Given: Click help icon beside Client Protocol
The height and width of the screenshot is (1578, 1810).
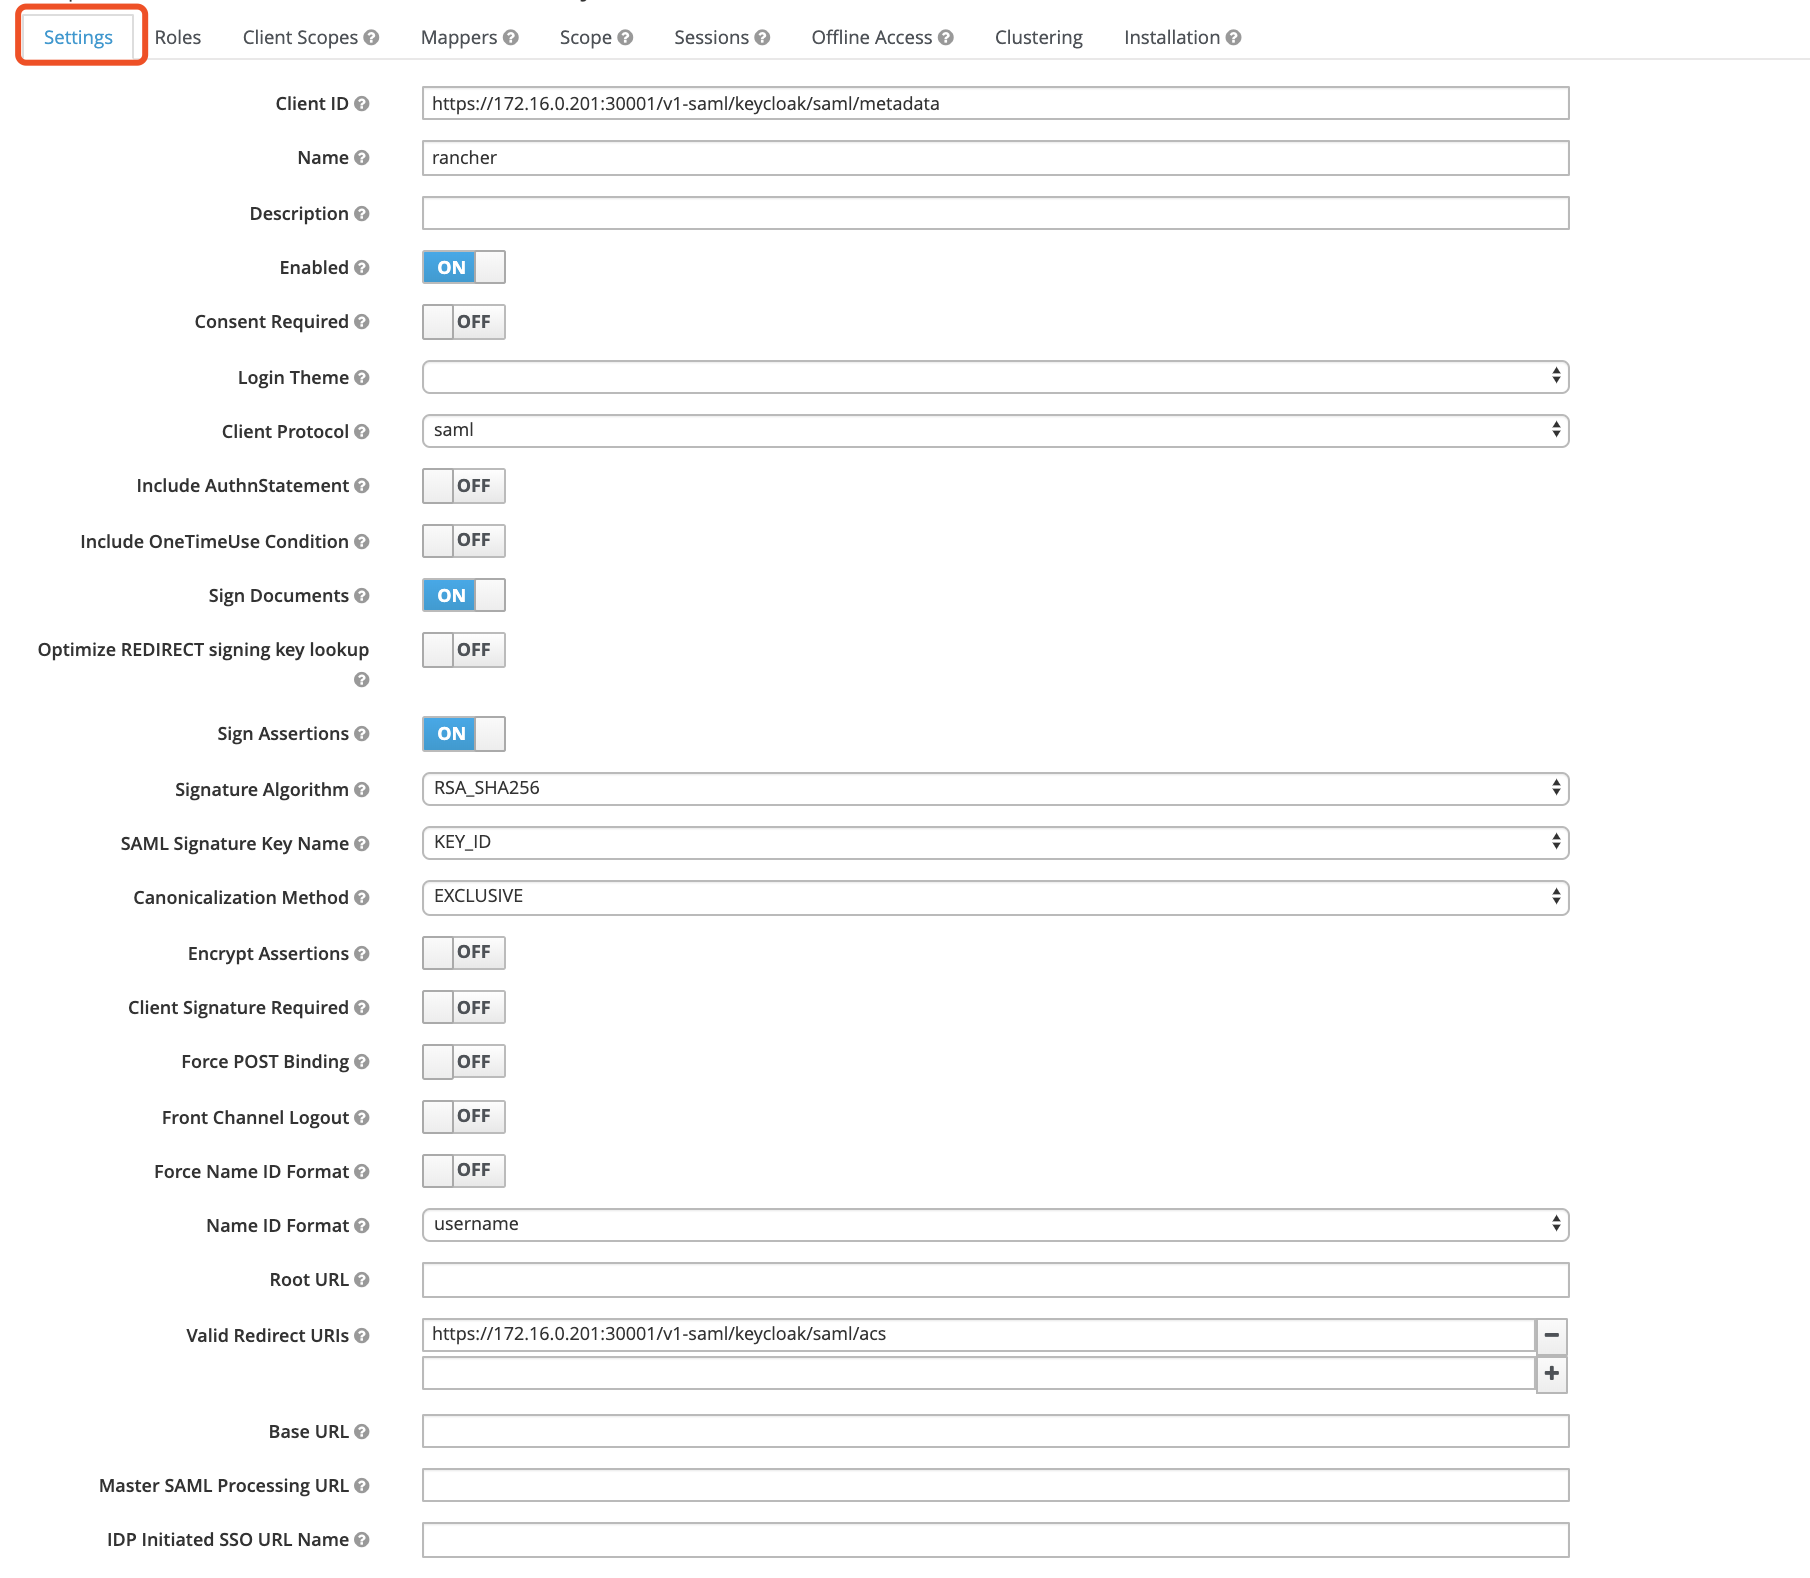Looking at the screenshot, I should 362,432.
